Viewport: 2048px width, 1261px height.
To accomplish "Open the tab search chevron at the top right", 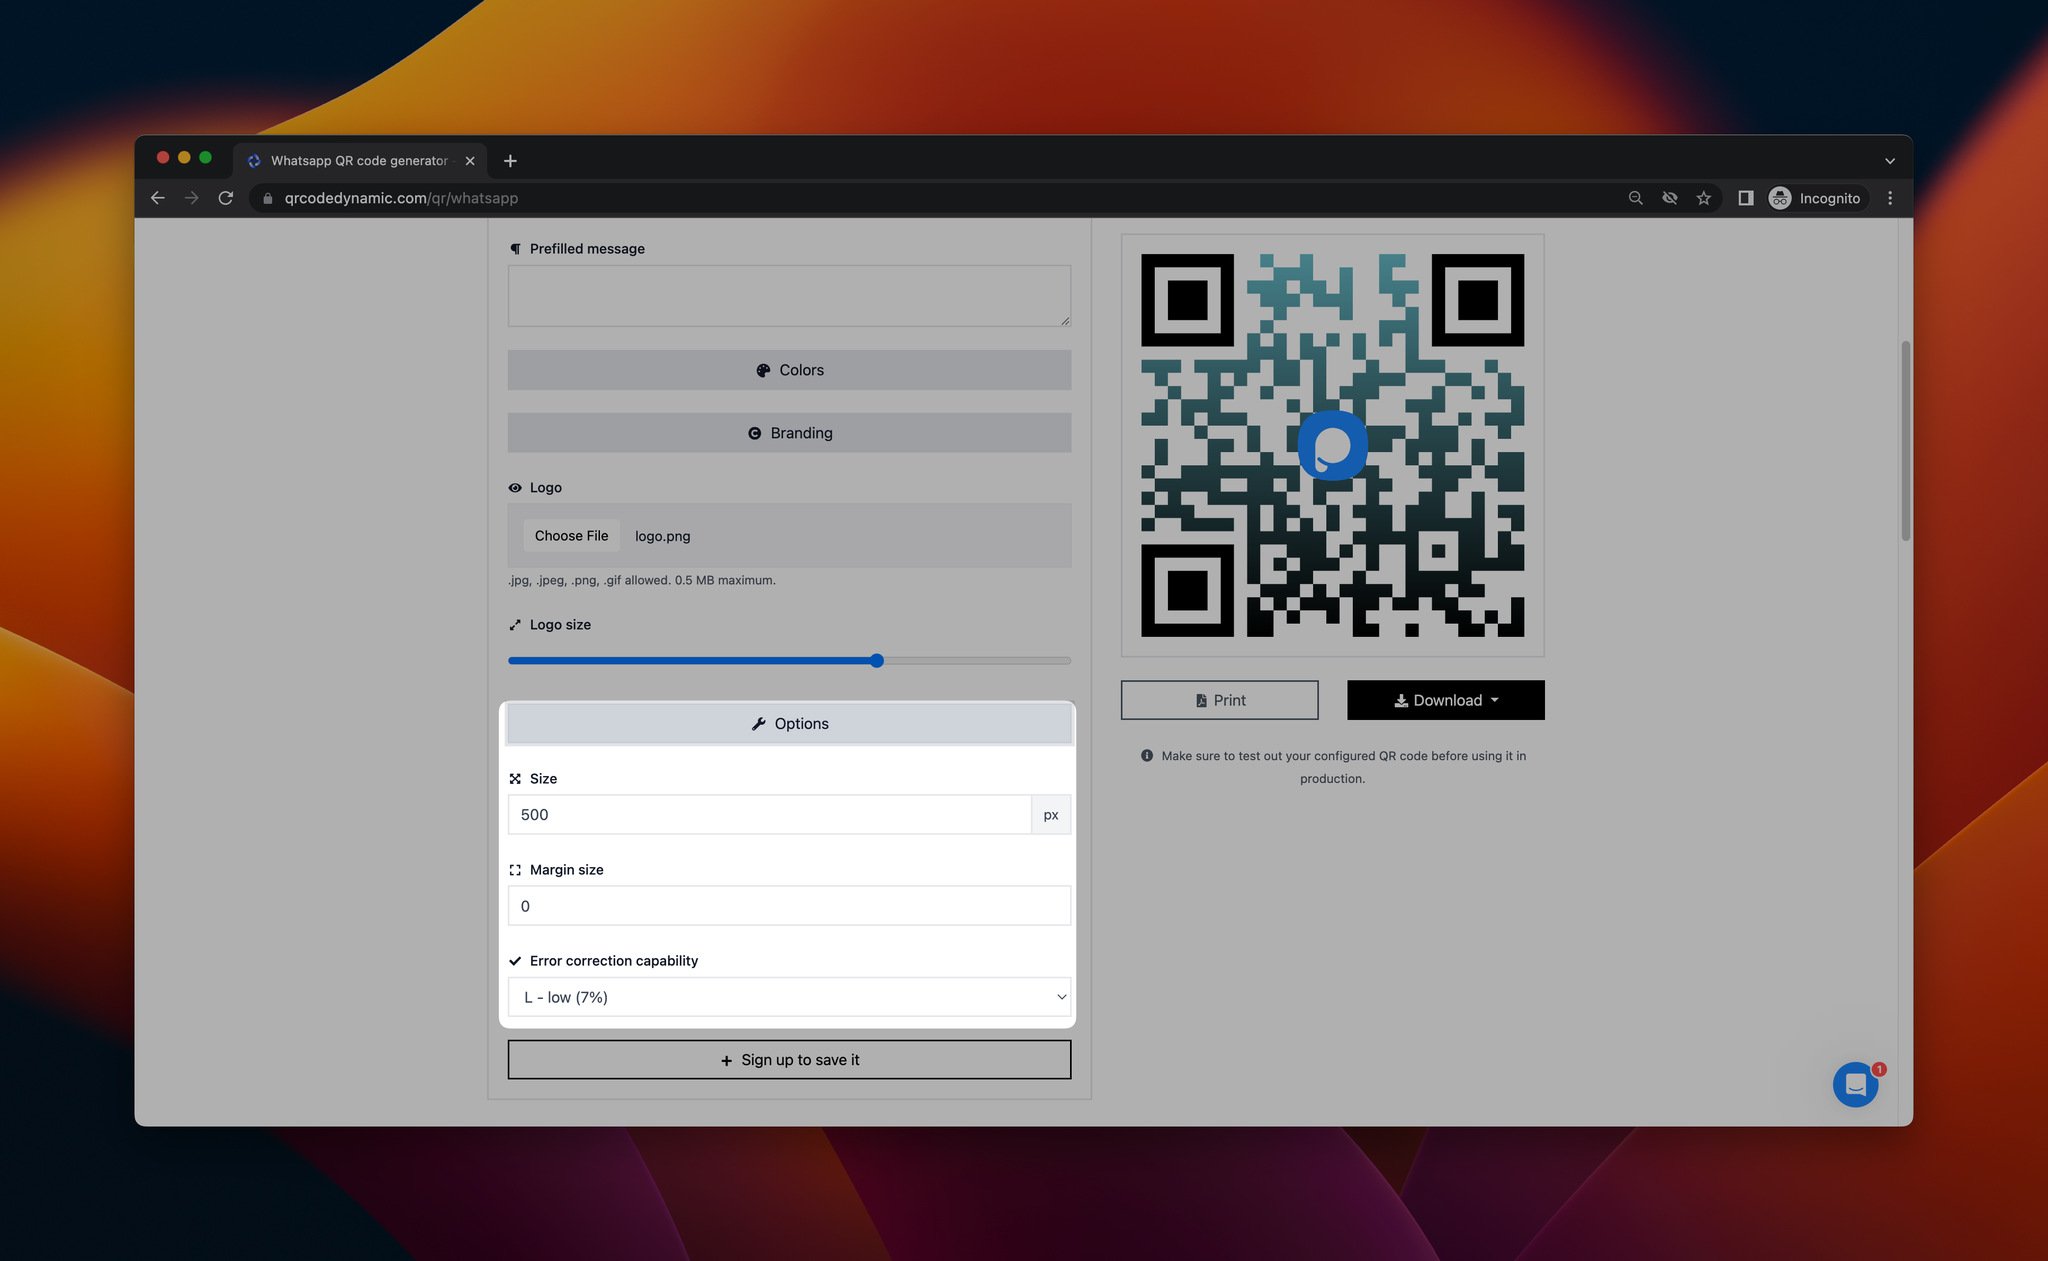I will pyautogui.click(x=1890, y=161).
